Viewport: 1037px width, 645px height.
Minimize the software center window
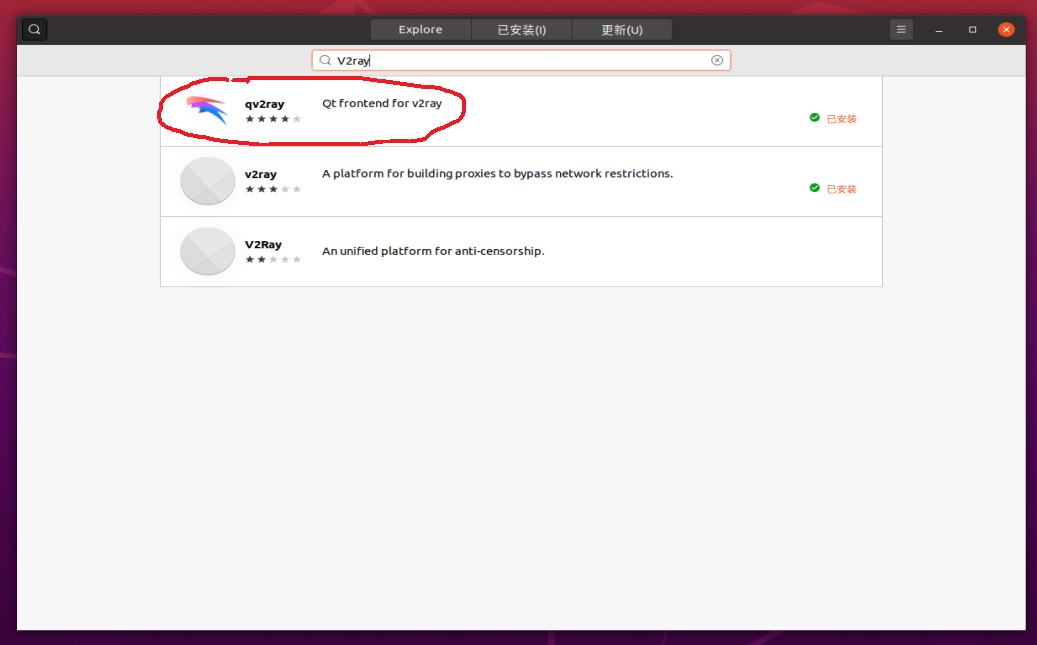point(938,30)
